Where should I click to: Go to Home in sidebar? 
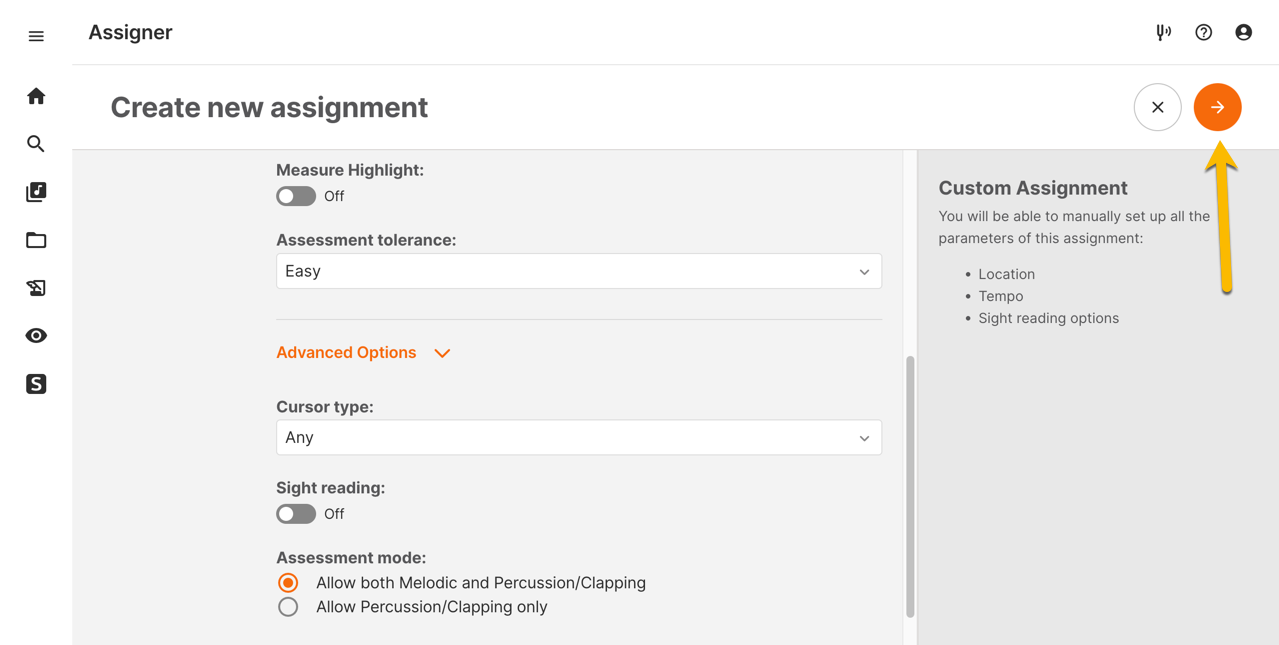(x=36, y=96)
